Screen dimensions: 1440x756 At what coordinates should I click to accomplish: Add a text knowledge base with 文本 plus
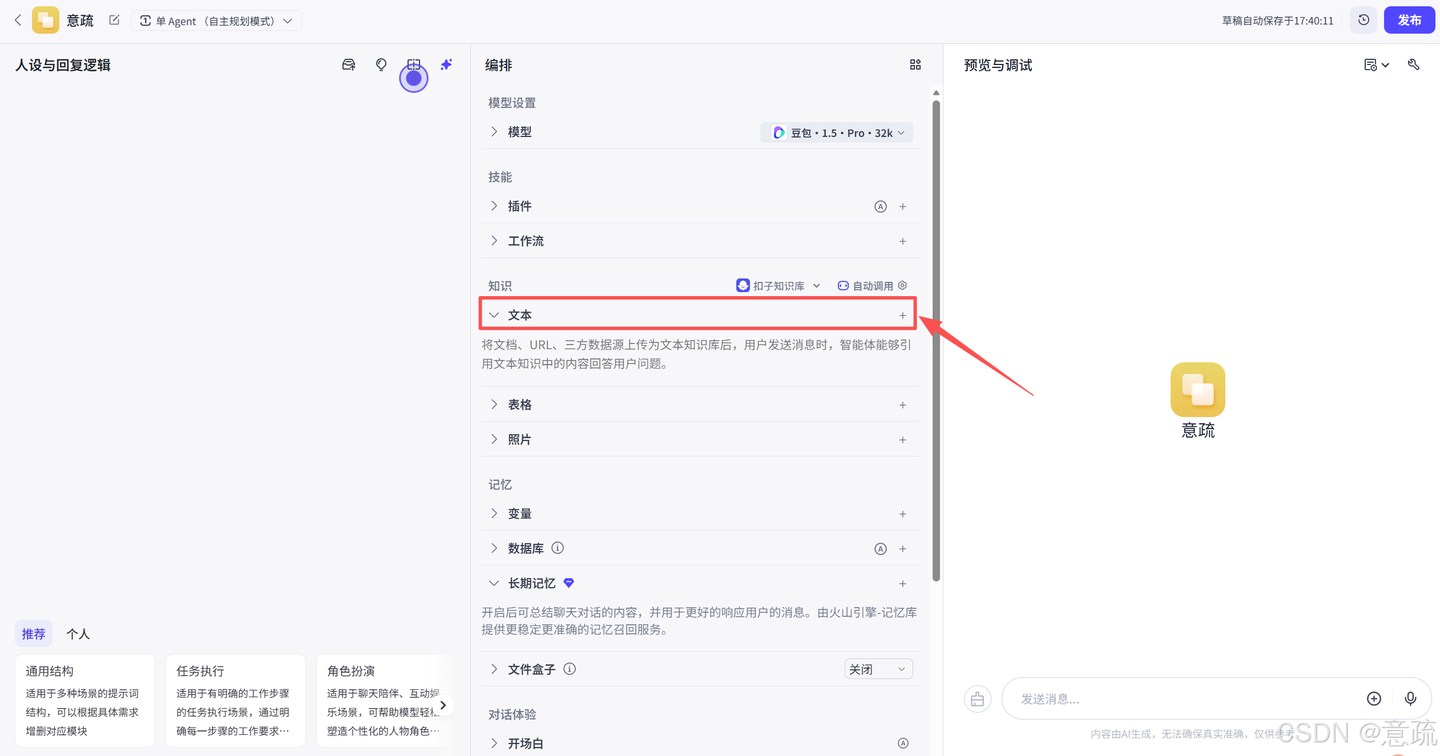pos(903,315)
